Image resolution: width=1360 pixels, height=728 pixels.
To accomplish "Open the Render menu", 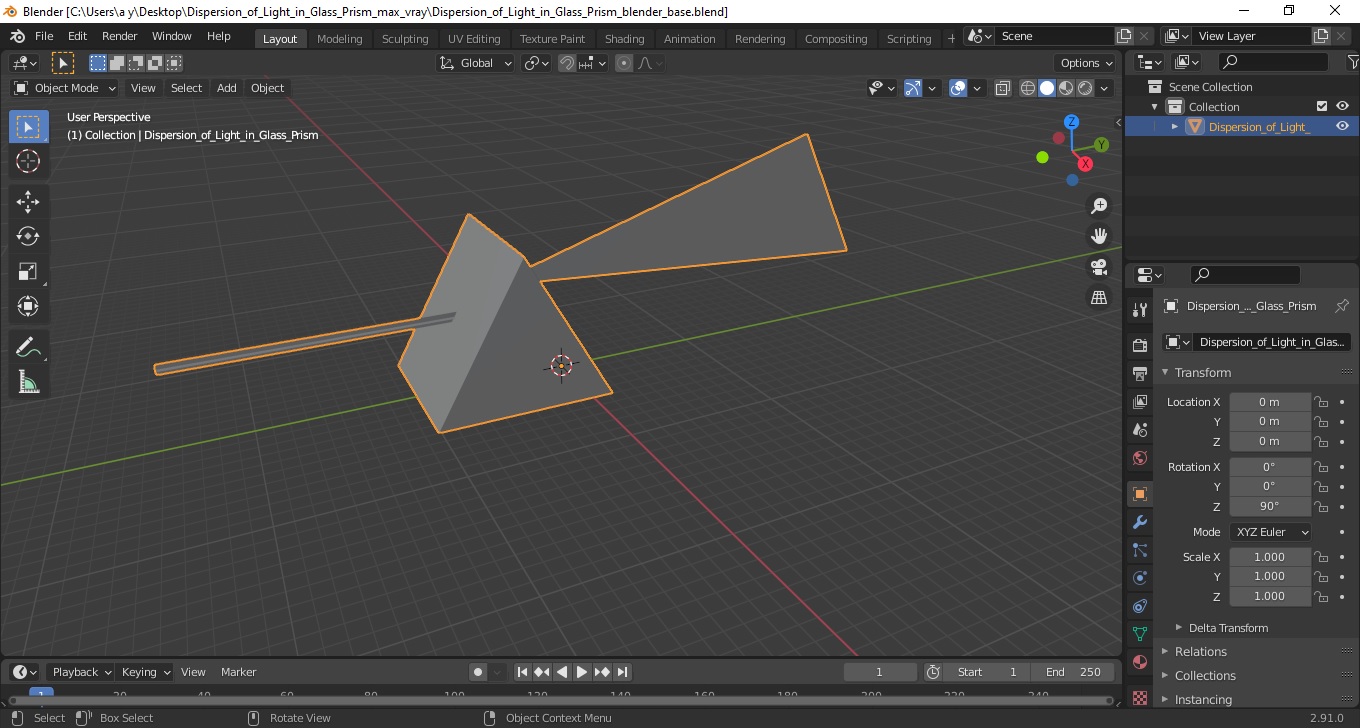I will (120, 36).
